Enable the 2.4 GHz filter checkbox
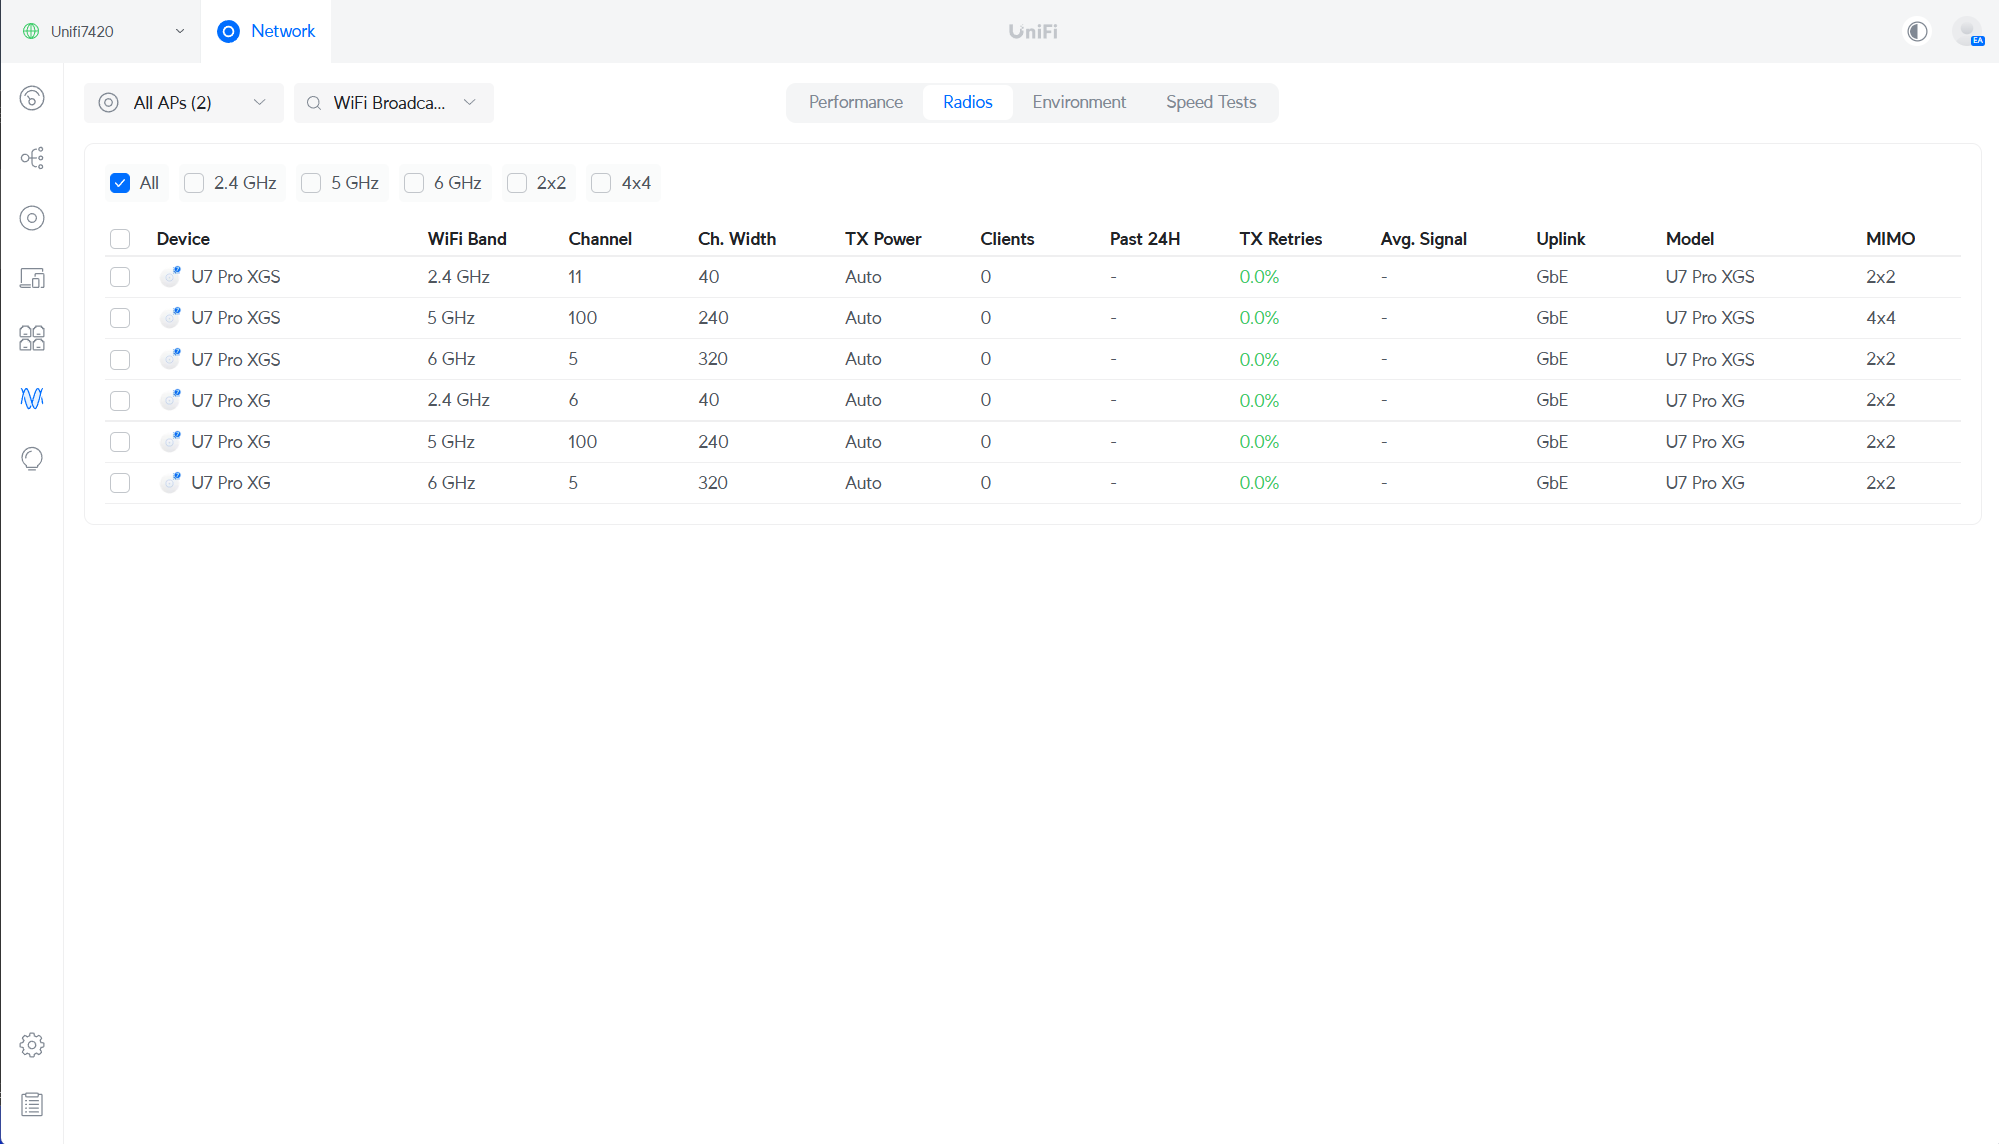The width and height of the screenshot is (1999, 1144). [194, 183]
